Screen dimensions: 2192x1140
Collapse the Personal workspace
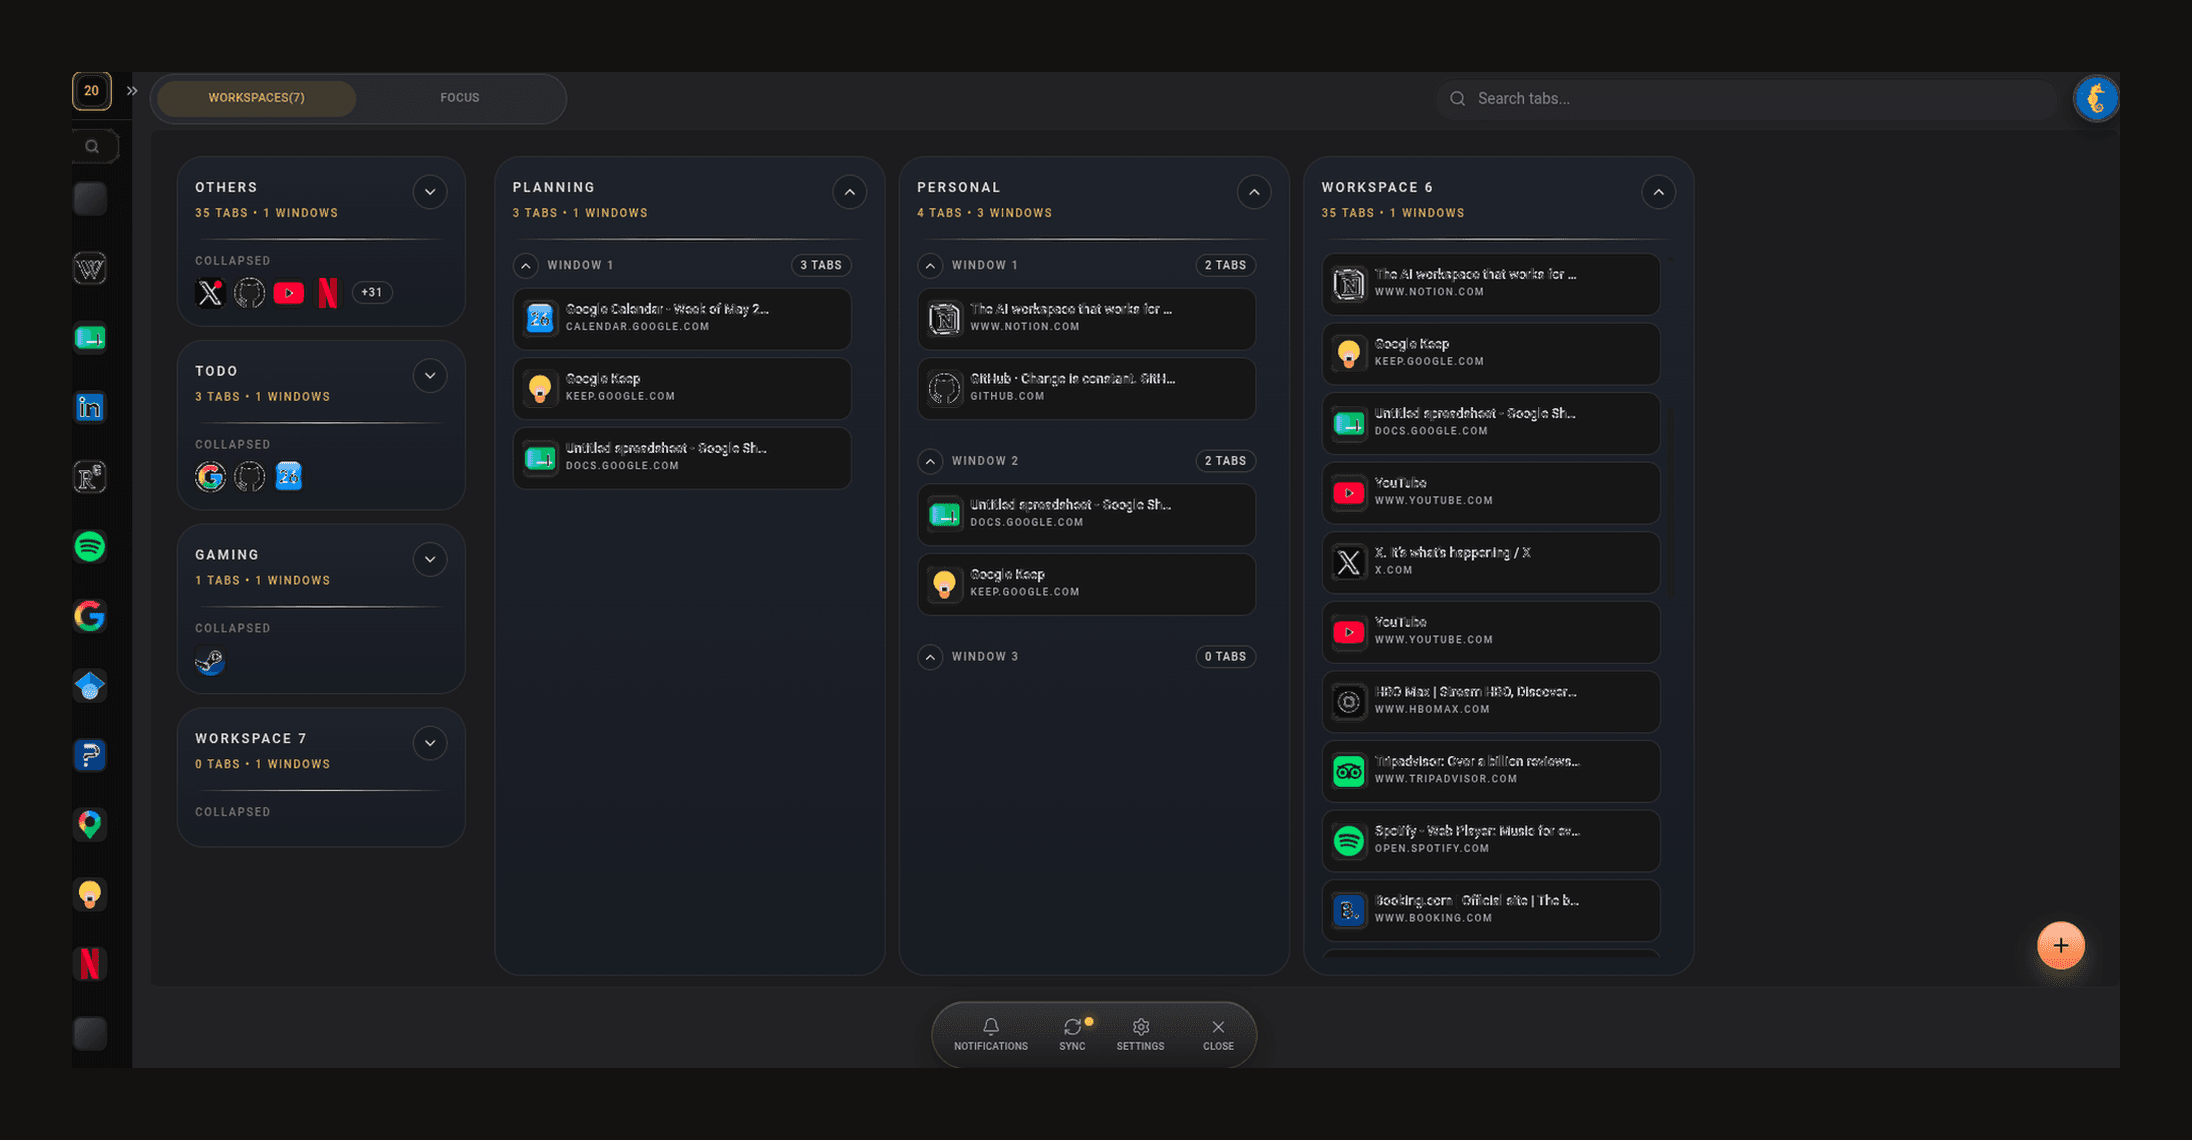1254,192
